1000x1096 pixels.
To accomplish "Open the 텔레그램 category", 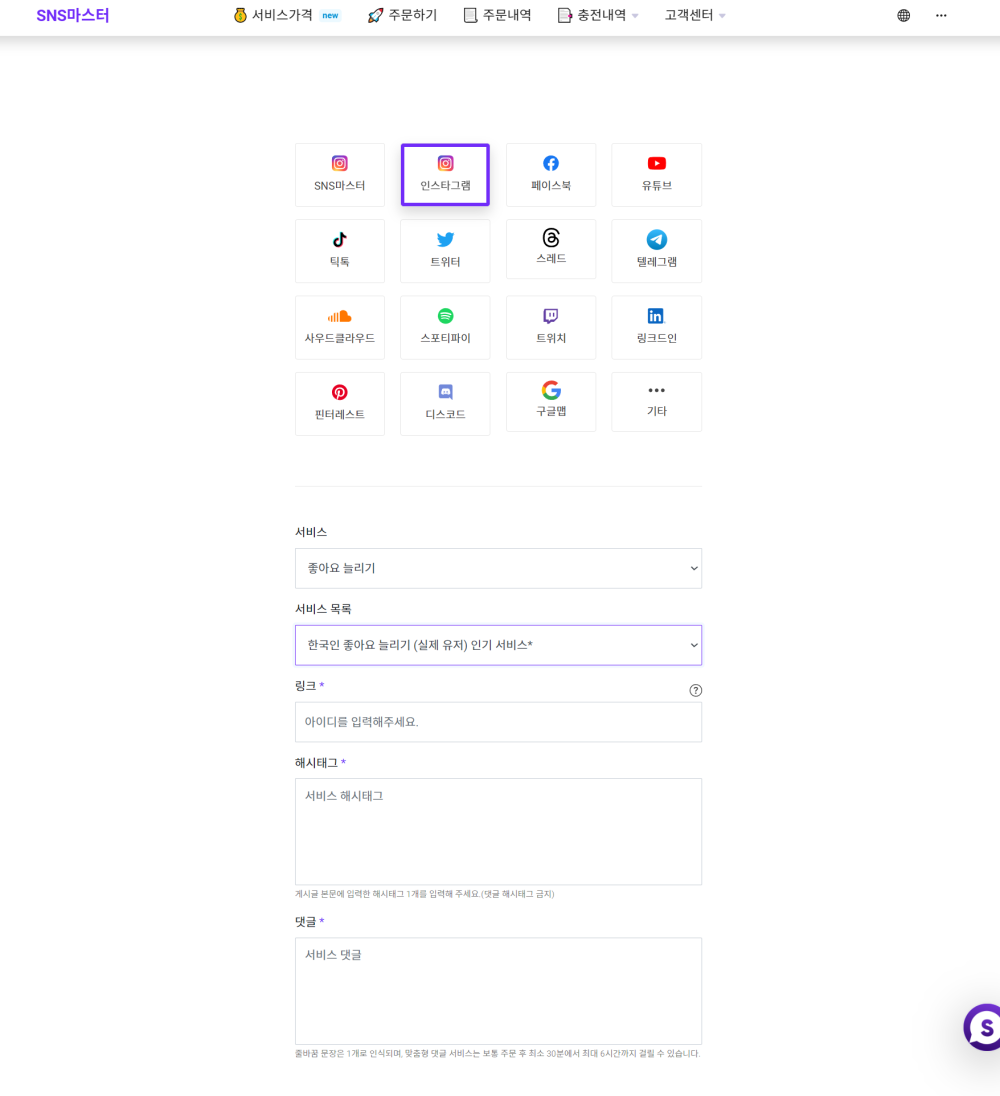I will point(656,251).
